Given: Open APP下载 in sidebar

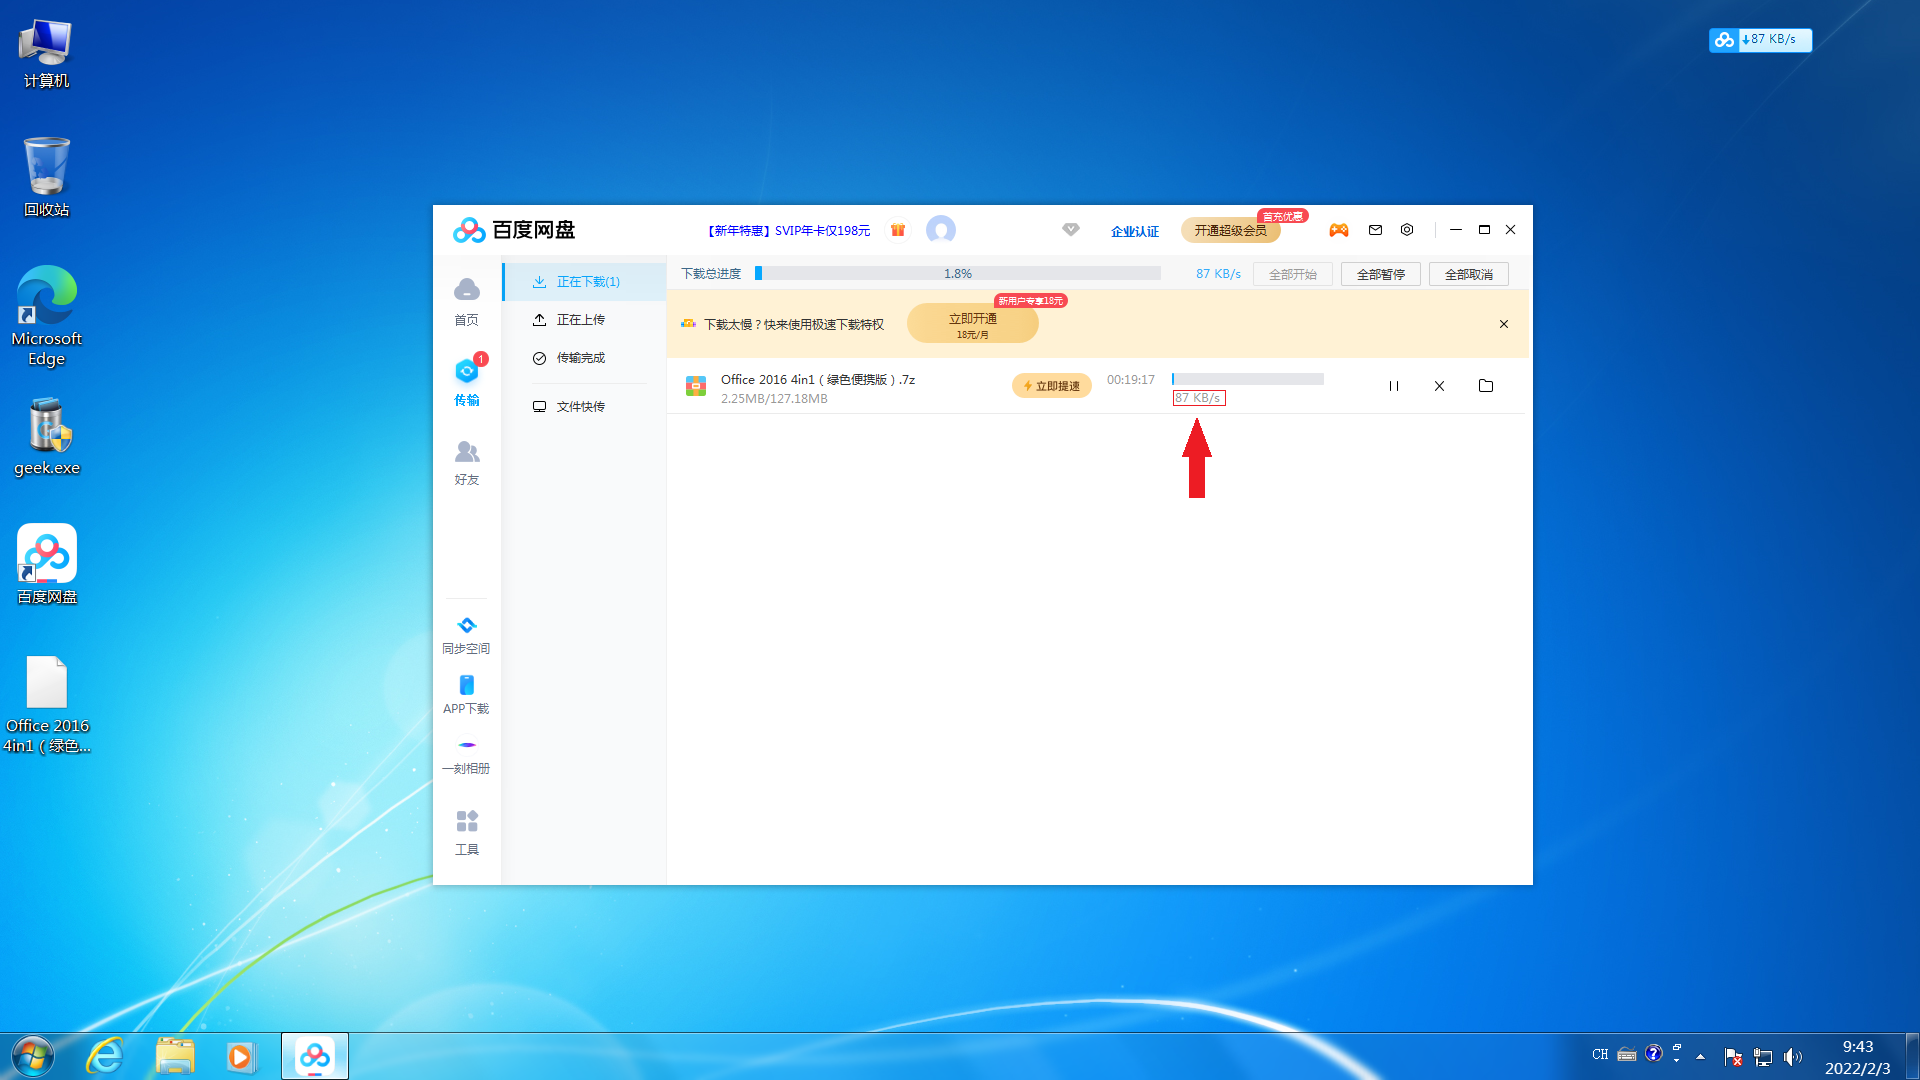Looking at the screenshot, I should [x=466, y=695].
